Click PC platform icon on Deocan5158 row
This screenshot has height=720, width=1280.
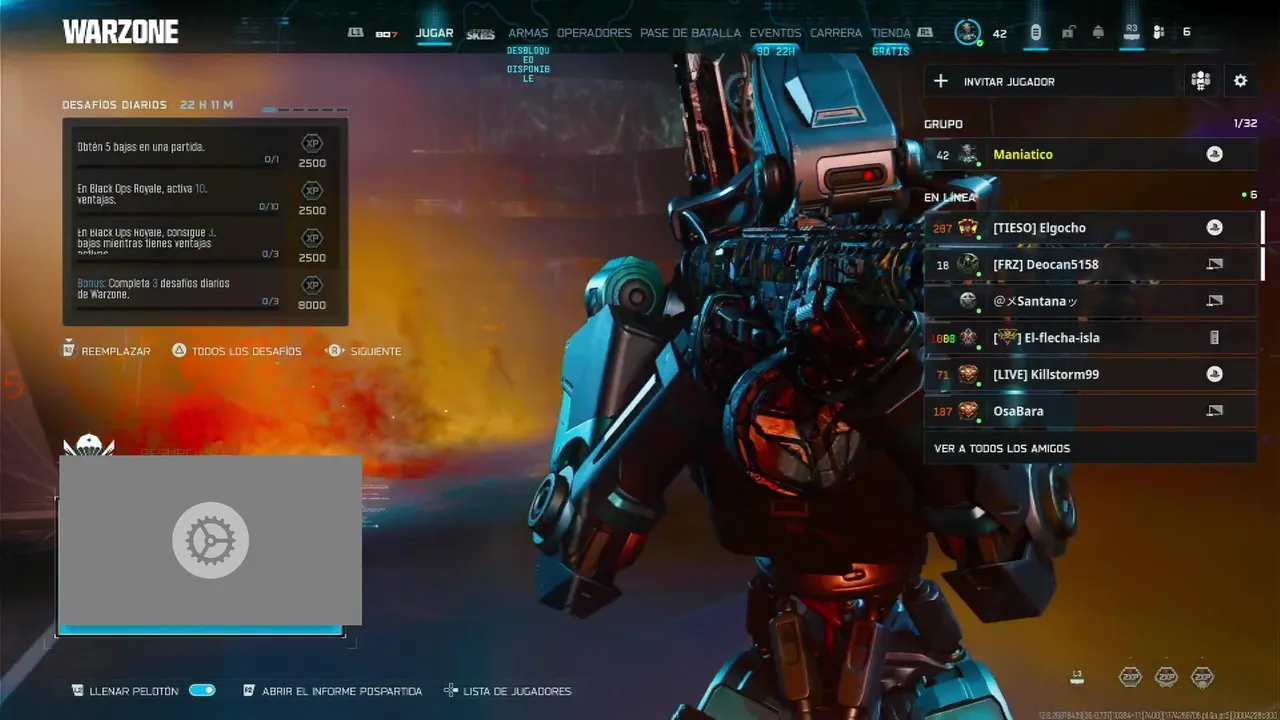[1214, 264]
